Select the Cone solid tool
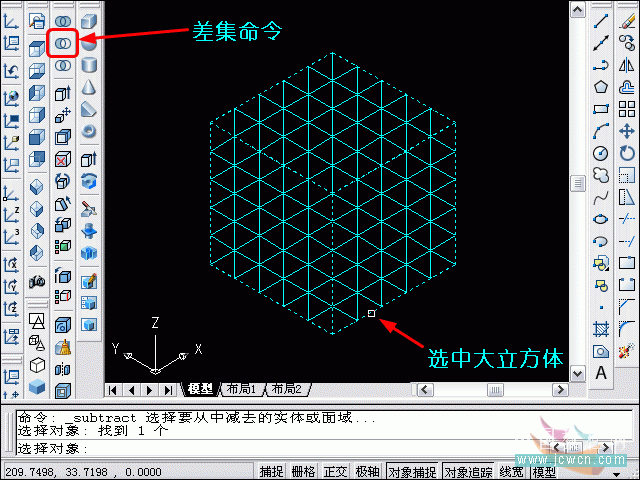The height and width of the screenshot is (480, 640). [89, 87]
